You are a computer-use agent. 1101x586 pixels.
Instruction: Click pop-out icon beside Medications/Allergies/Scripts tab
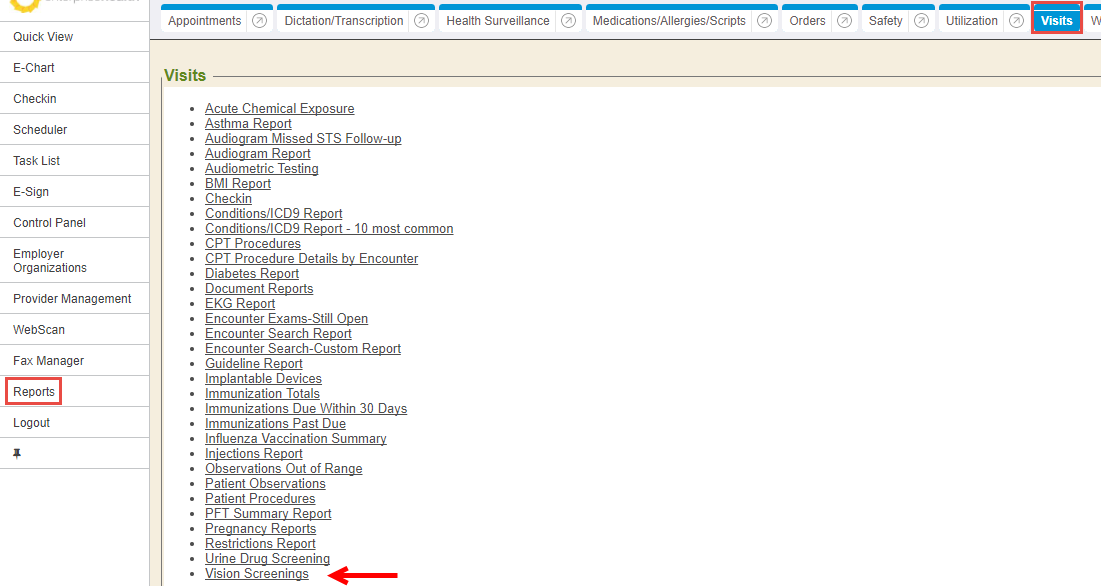coord(764,21)
